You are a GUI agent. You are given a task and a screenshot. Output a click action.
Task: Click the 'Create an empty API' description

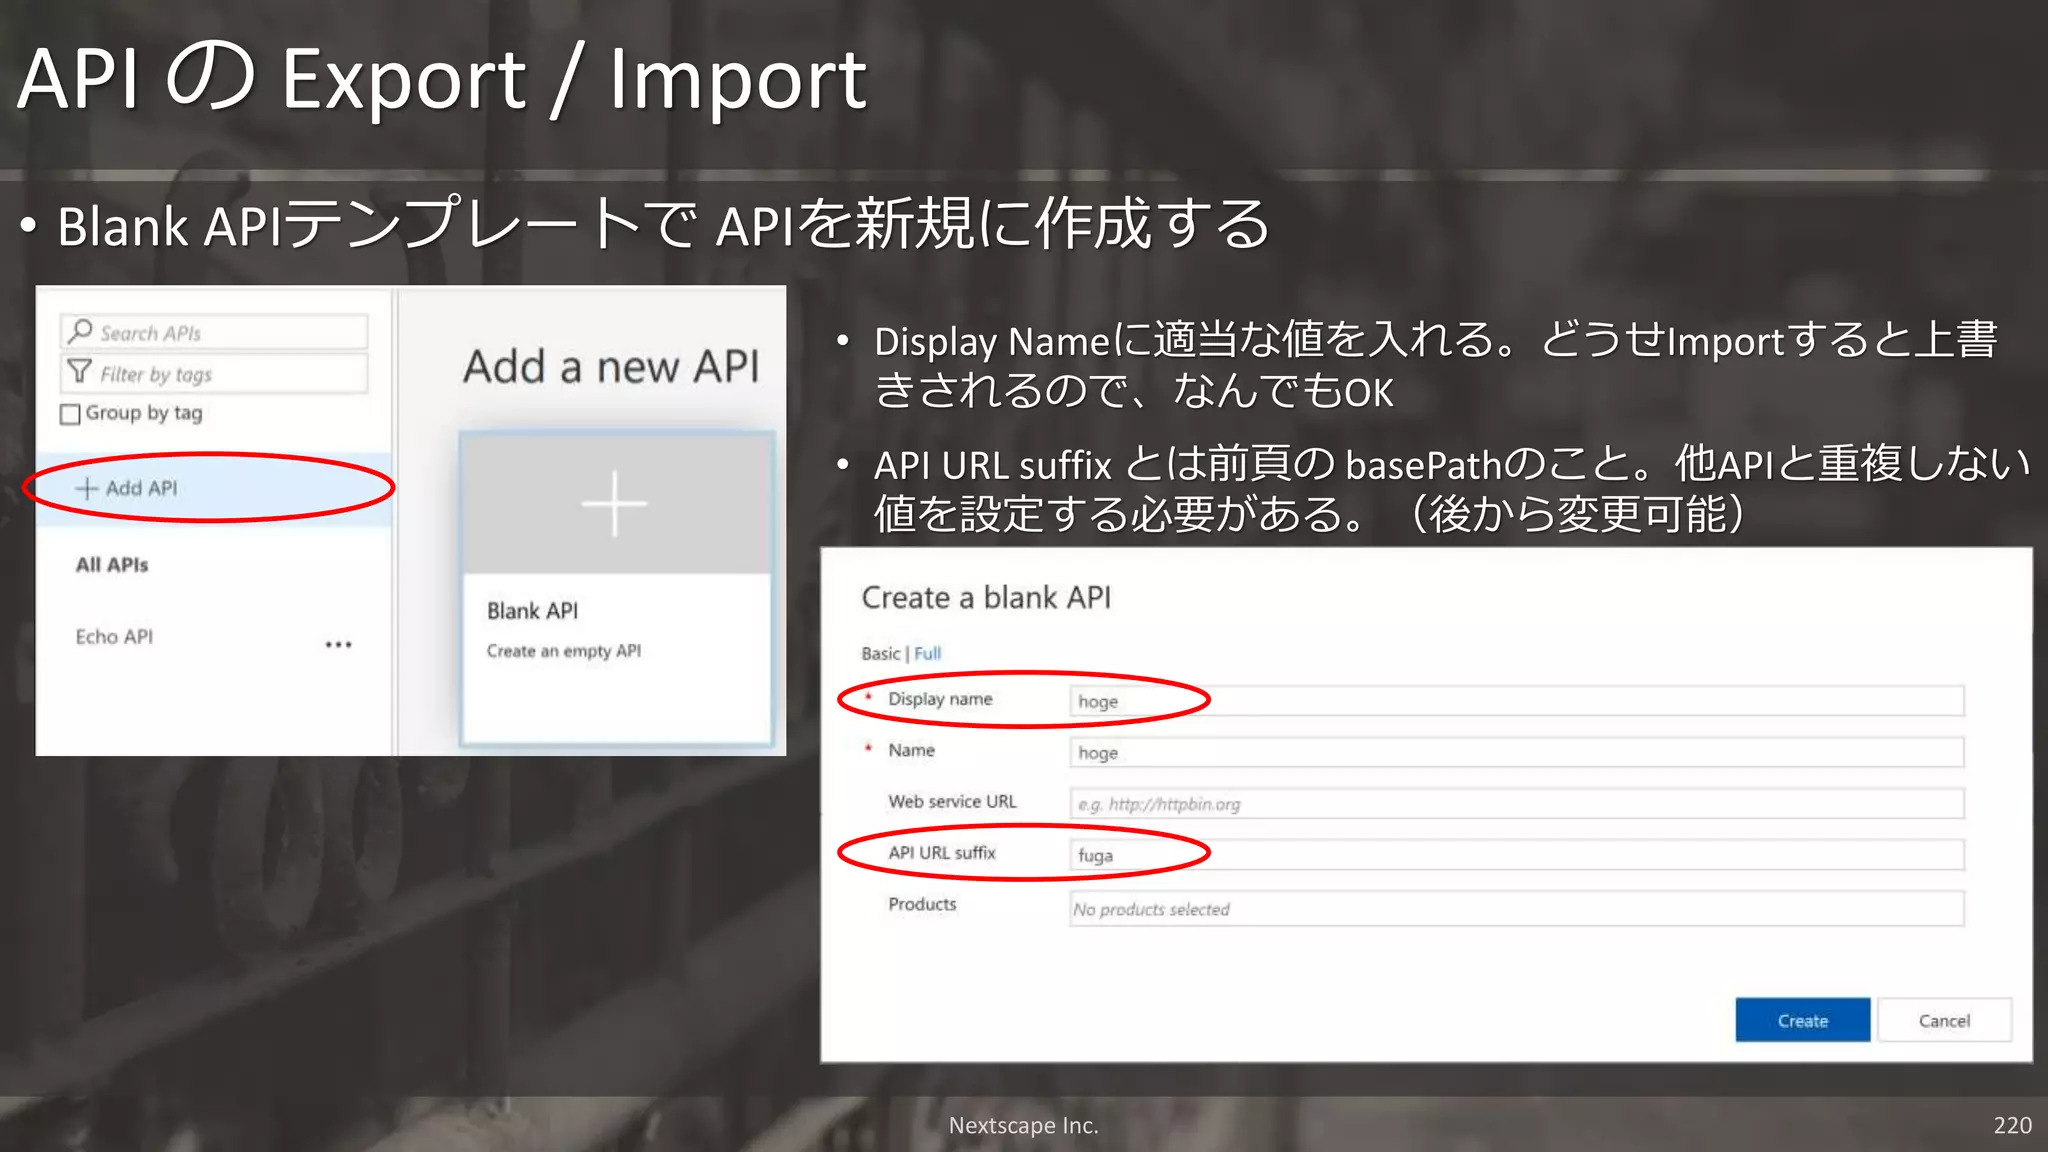(x=564, y=651)
